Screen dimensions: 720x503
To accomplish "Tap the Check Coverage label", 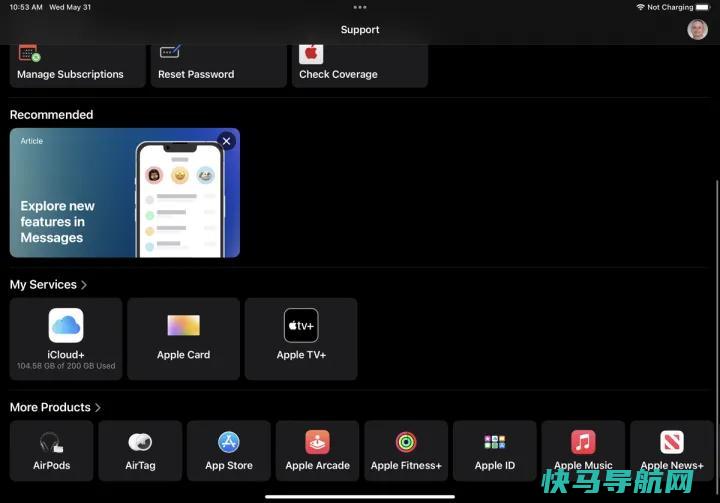I will click(x=338, y=74).
